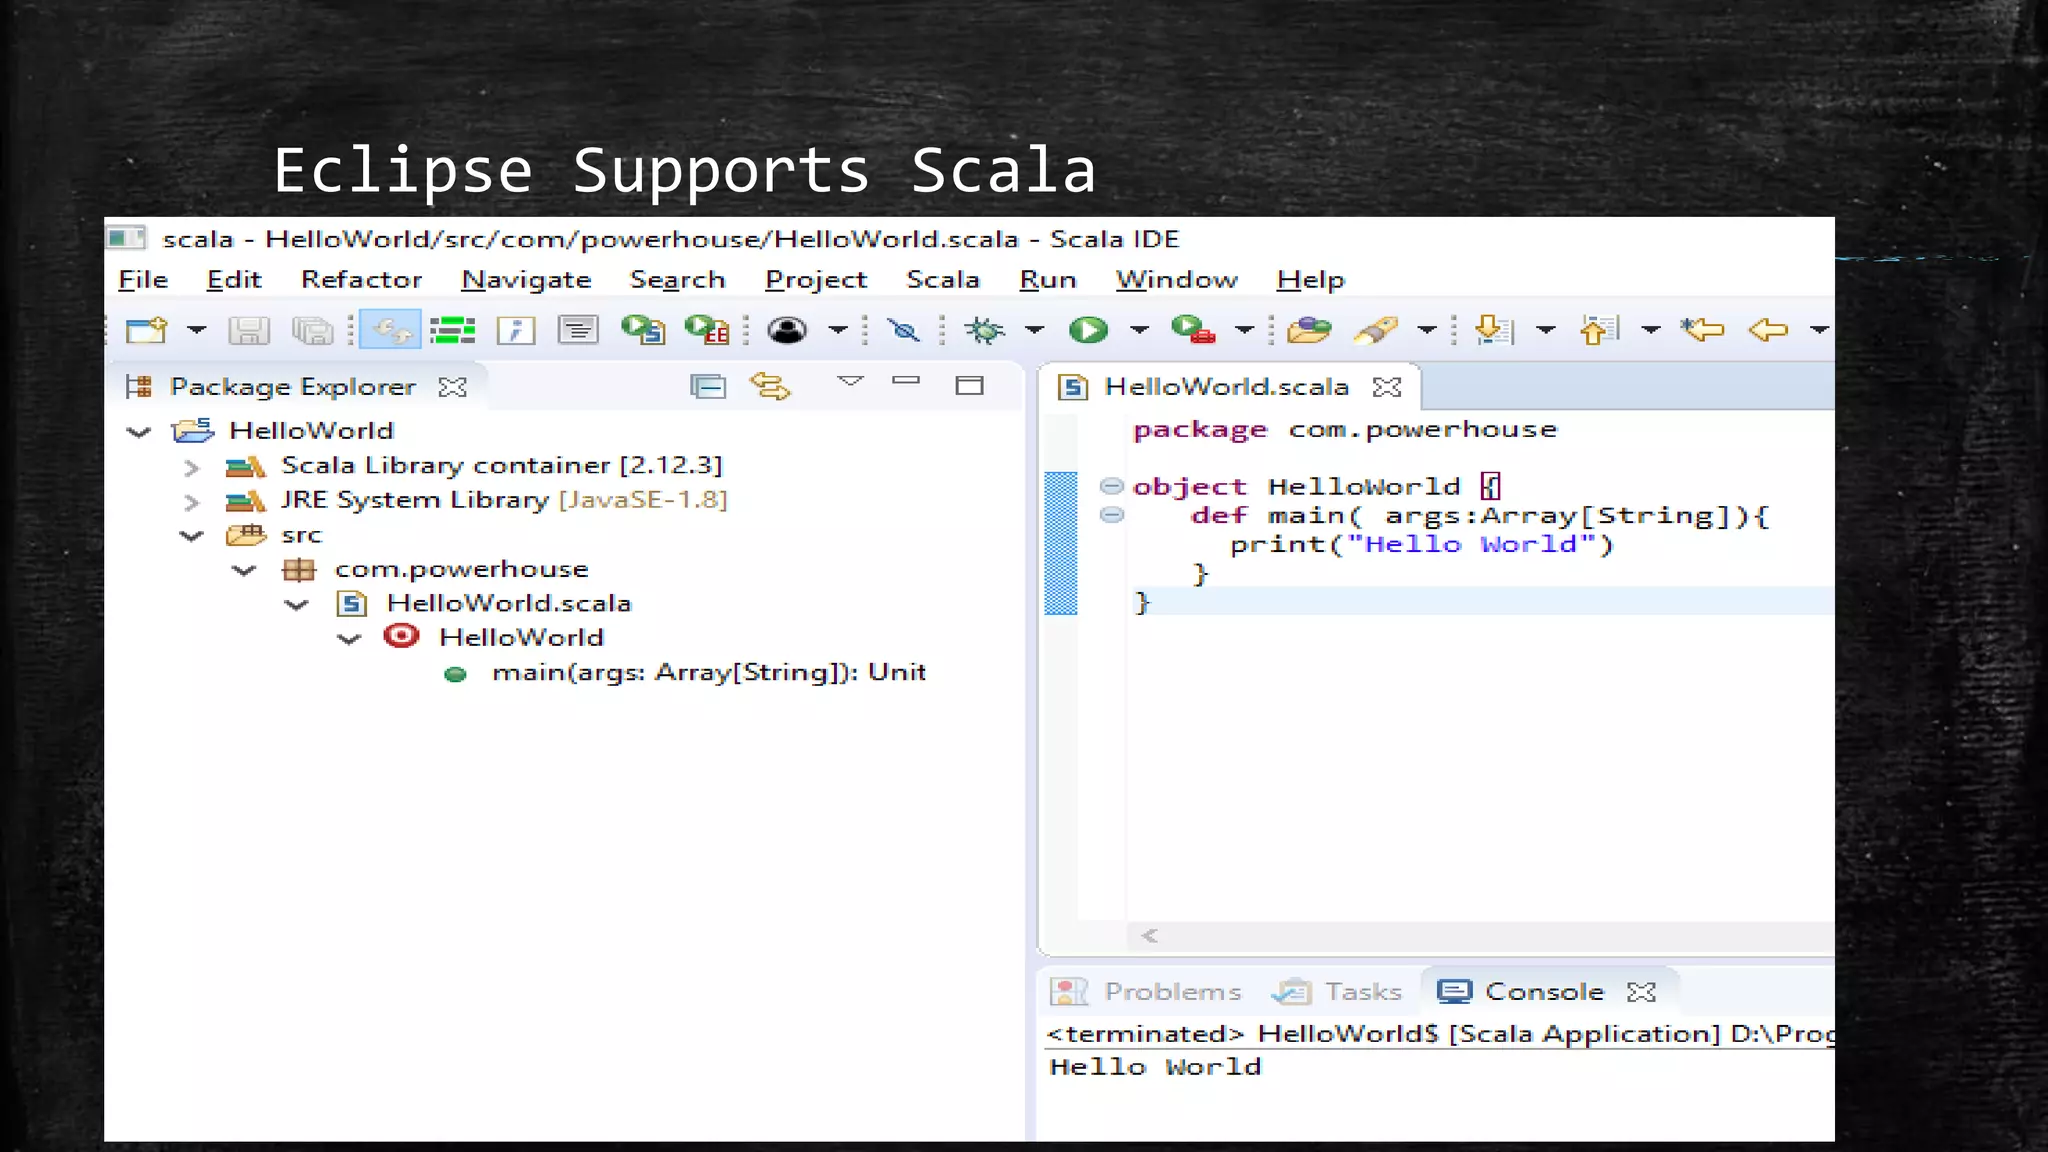
Task: Open the Back navigation history dropdown
Action: pos(1819,329)
